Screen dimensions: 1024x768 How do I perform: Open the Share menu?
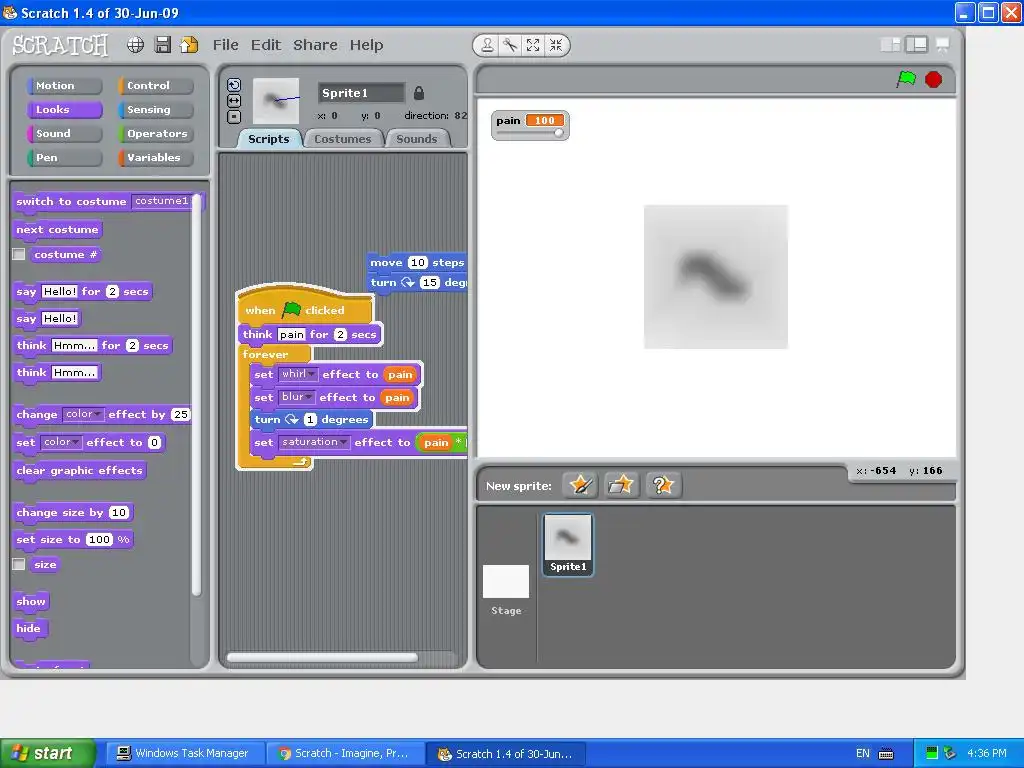(x=315, y=45)
